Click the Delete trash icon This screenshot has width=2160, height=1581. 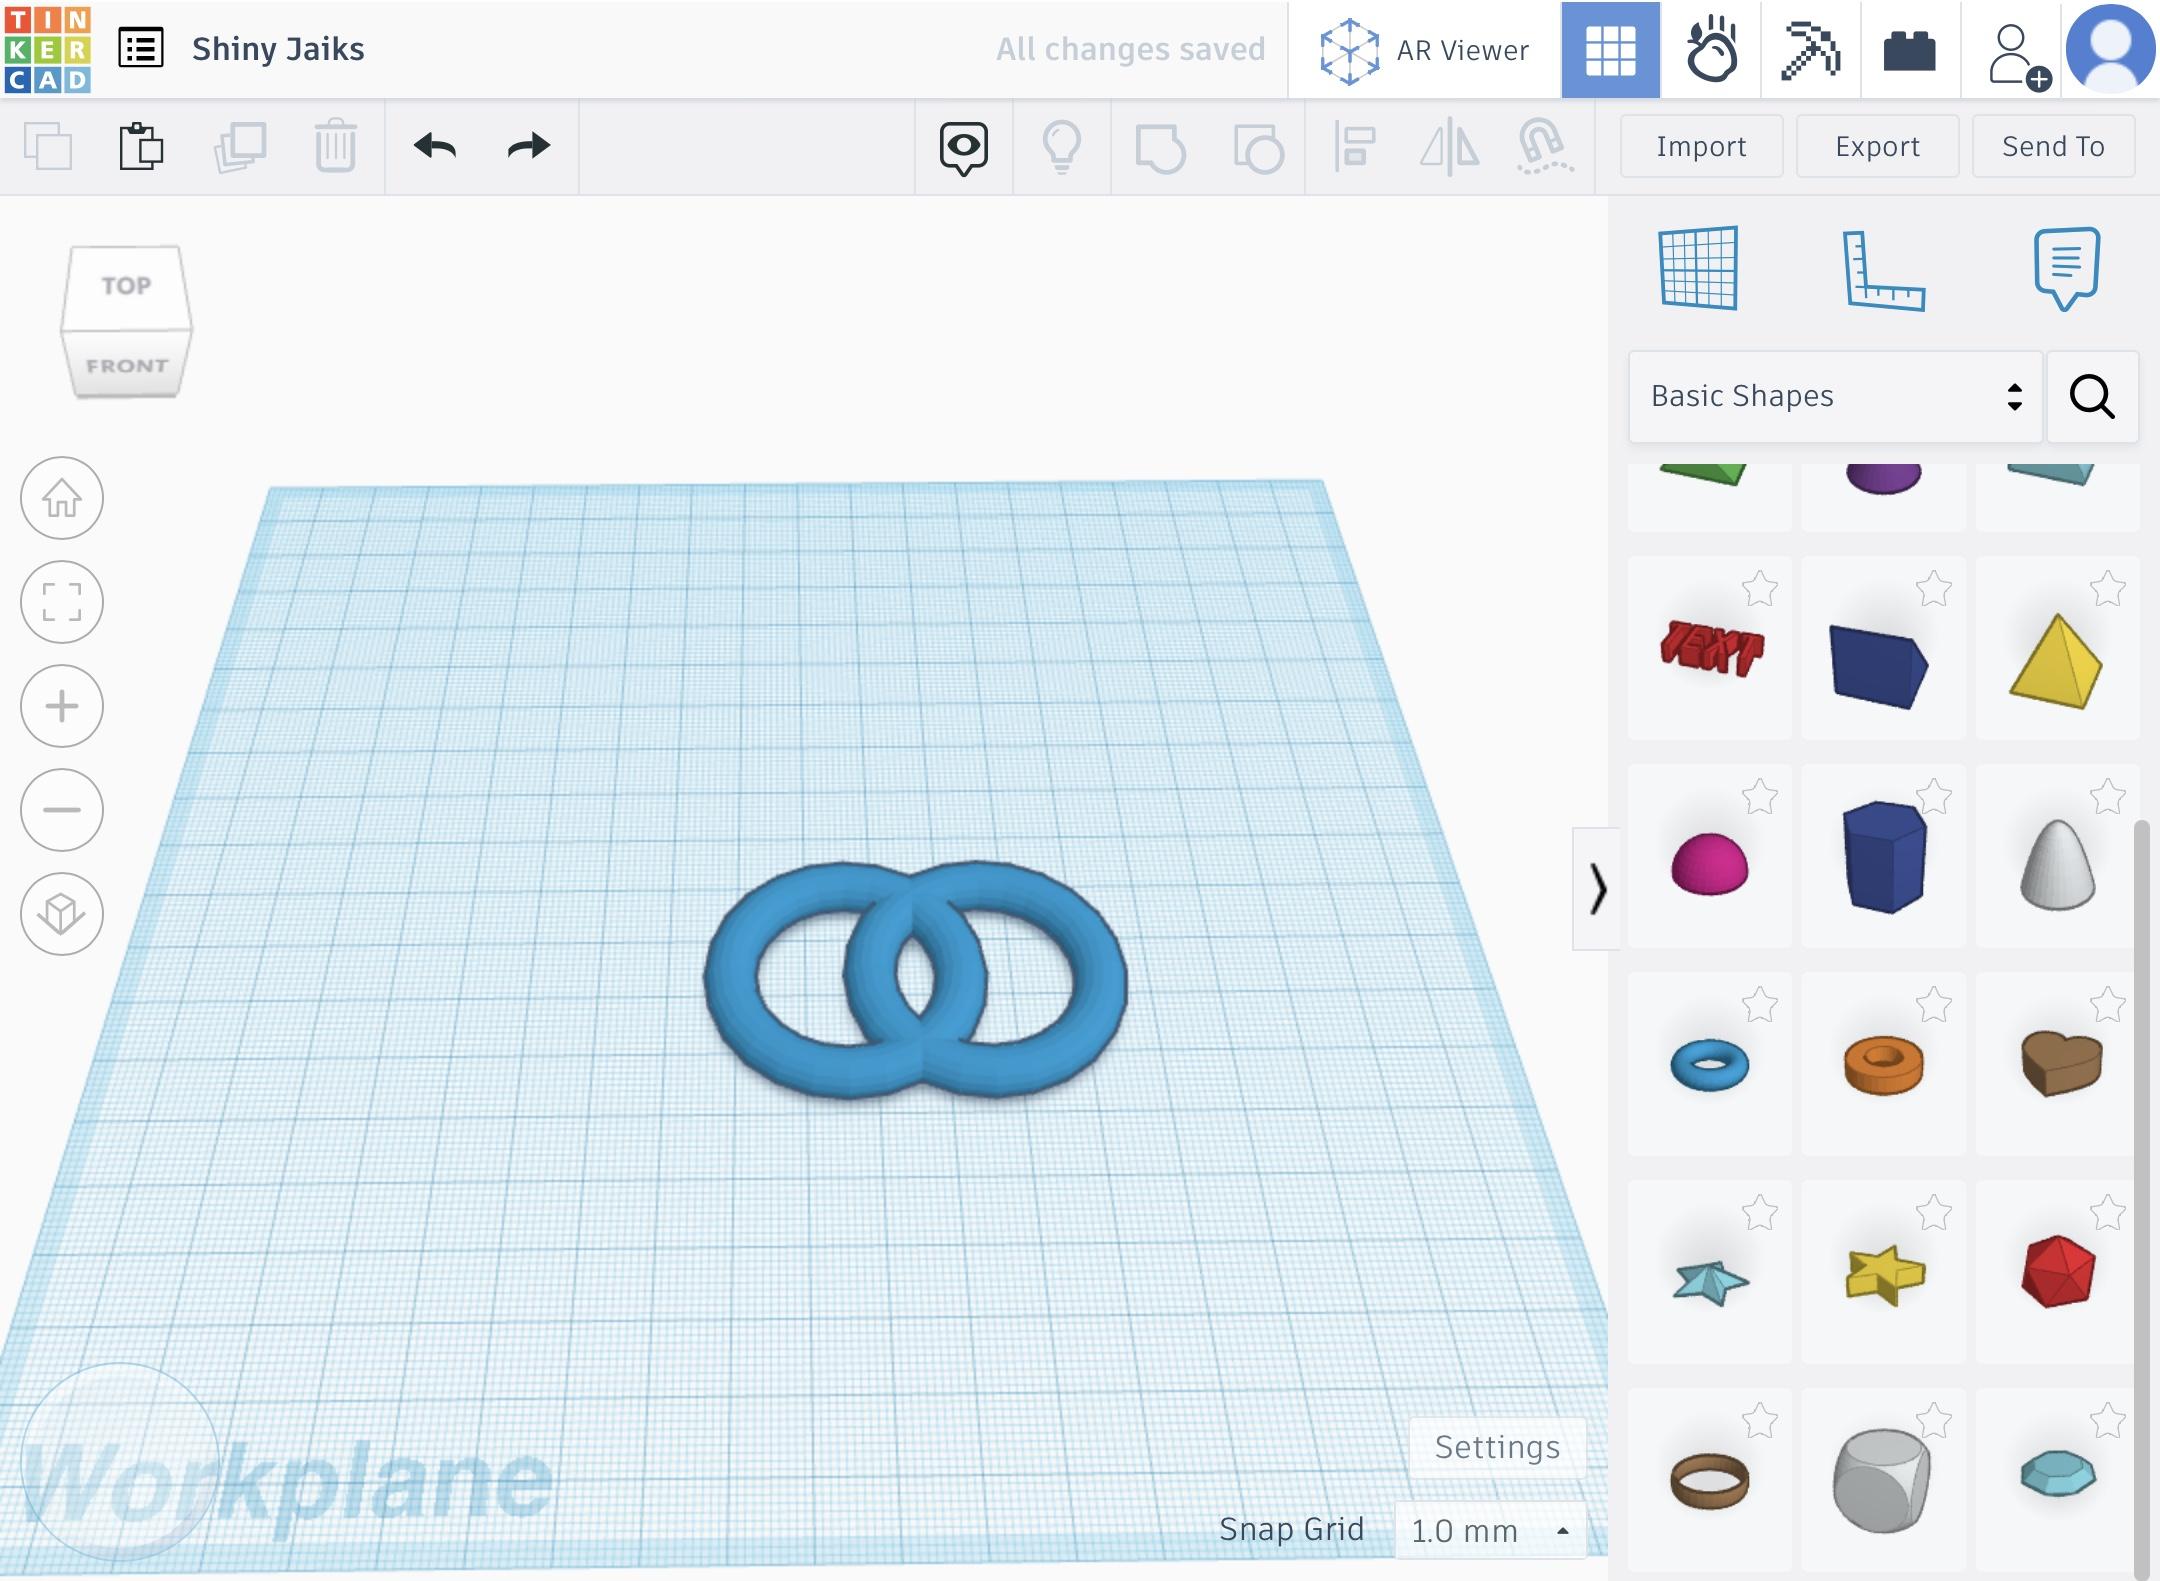tap(335, 146)
